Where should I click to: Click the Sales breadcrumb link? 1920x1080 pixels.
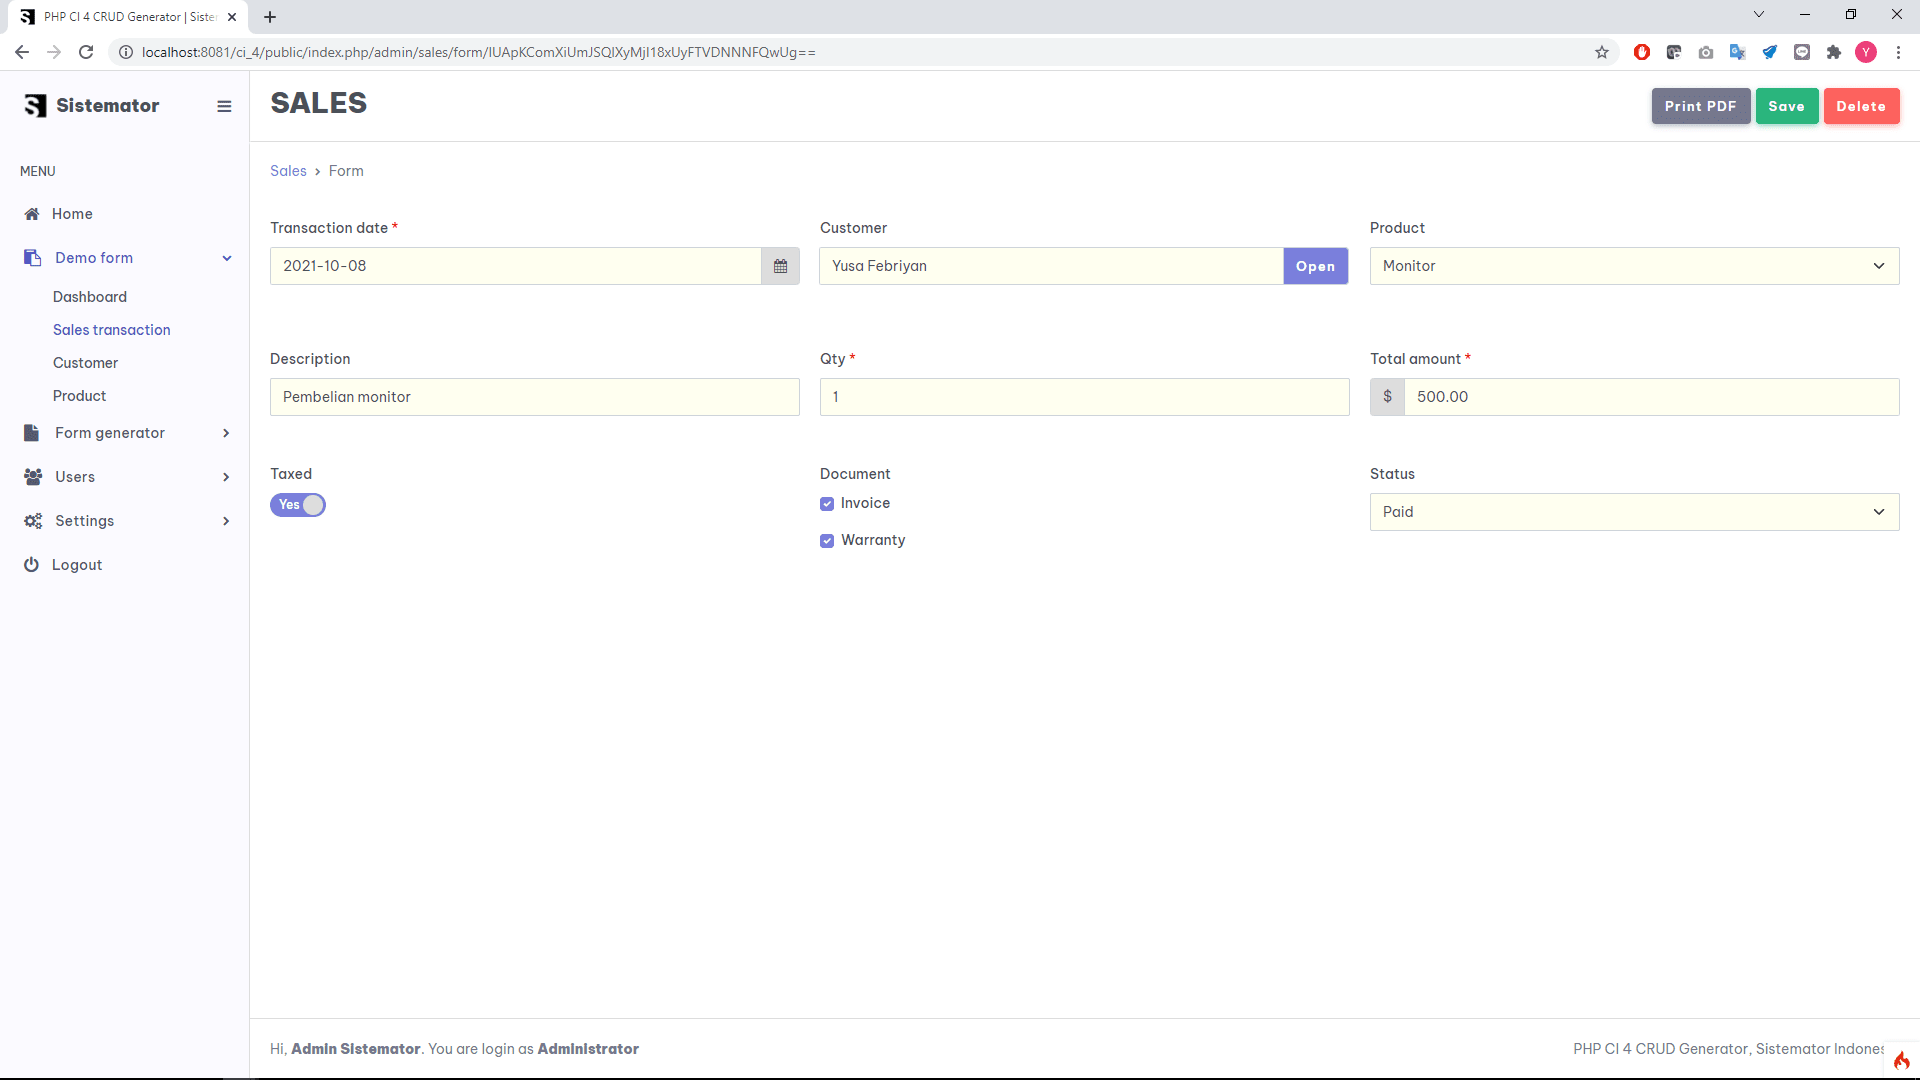pos(288,171)
